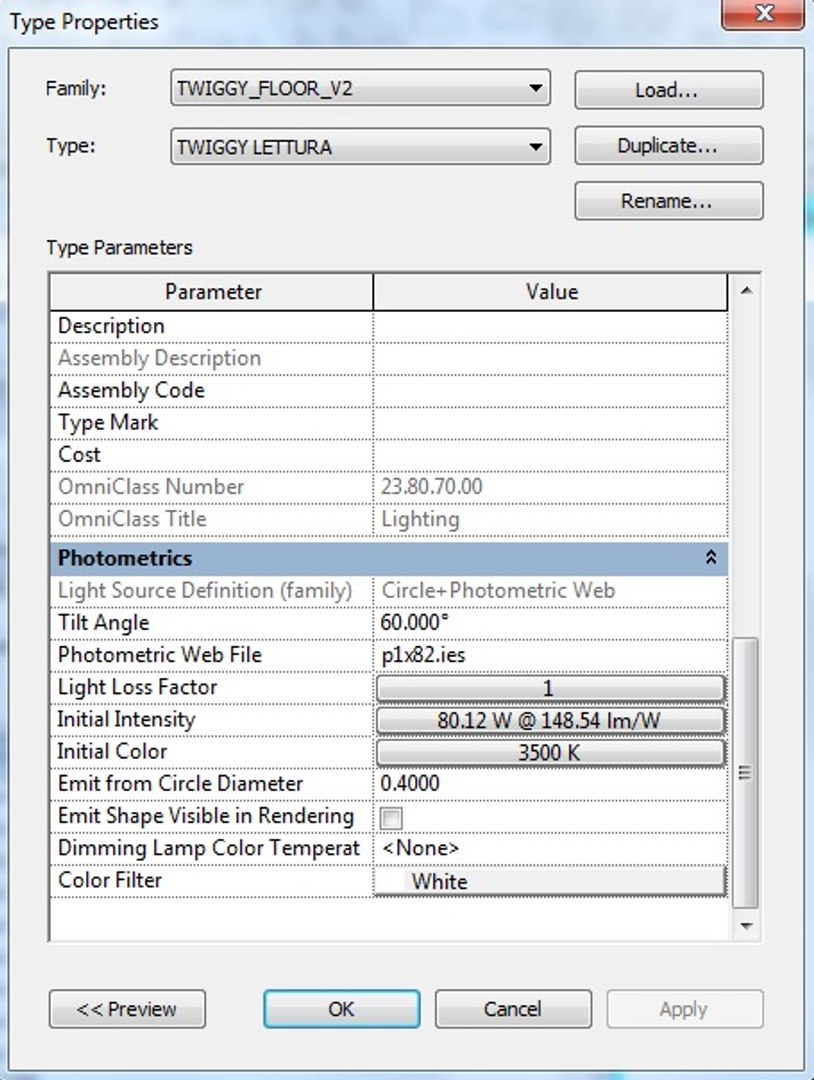This screenshot has width=814, height=1080.
Task: Toggle Emit Shape Visible in Rendering checkbox
Action: coord(391,818)
